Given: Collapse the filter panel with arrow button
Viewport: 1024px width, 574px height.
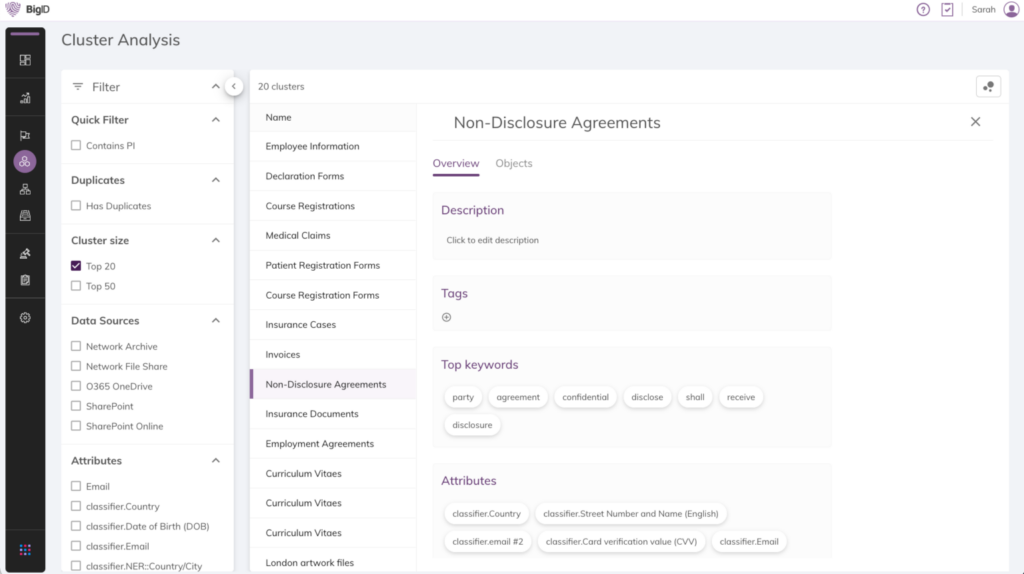Looking at the screenshot, I should [x=233, y=87].
